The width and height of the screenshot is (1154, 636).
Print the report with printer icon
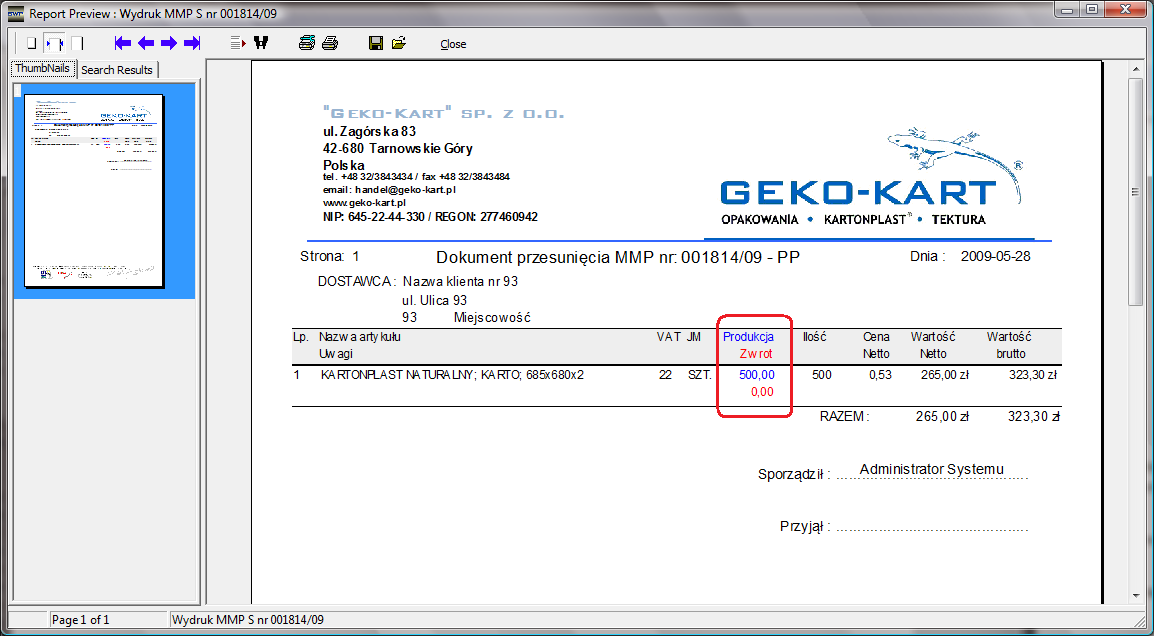(330, 43)
